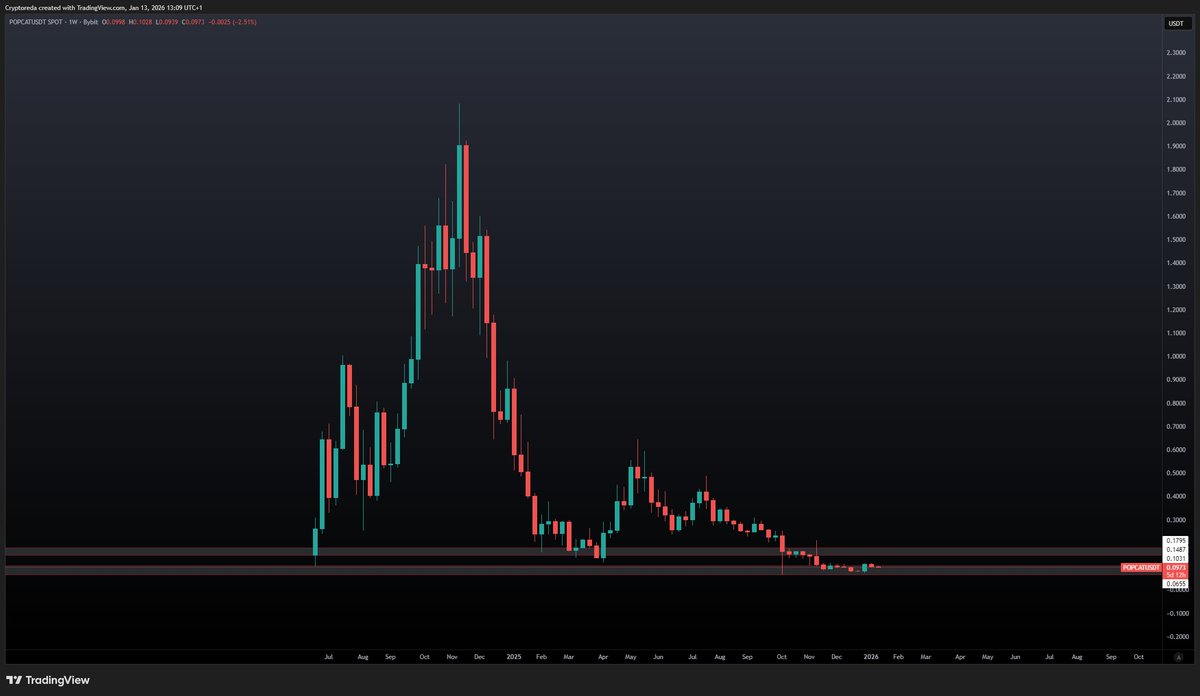This screenshot has width=1200, height=696.
Task: Click the change value −0.0025 (−2.51%)
Action: click(x=232, y=22)
